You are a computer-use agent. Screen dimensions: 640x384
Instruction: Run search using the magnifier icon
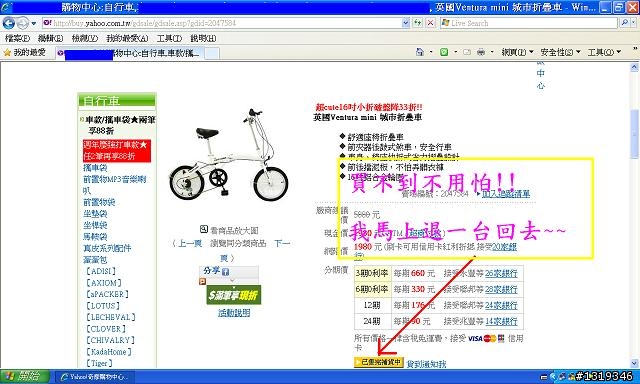tap(624, 23)
